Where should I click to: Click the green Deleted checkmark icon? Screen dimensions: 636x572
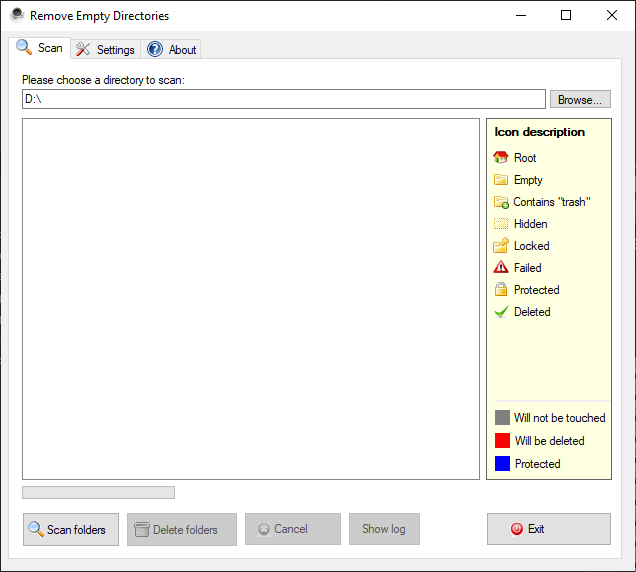pyautogui.click(x=501, y=312)
